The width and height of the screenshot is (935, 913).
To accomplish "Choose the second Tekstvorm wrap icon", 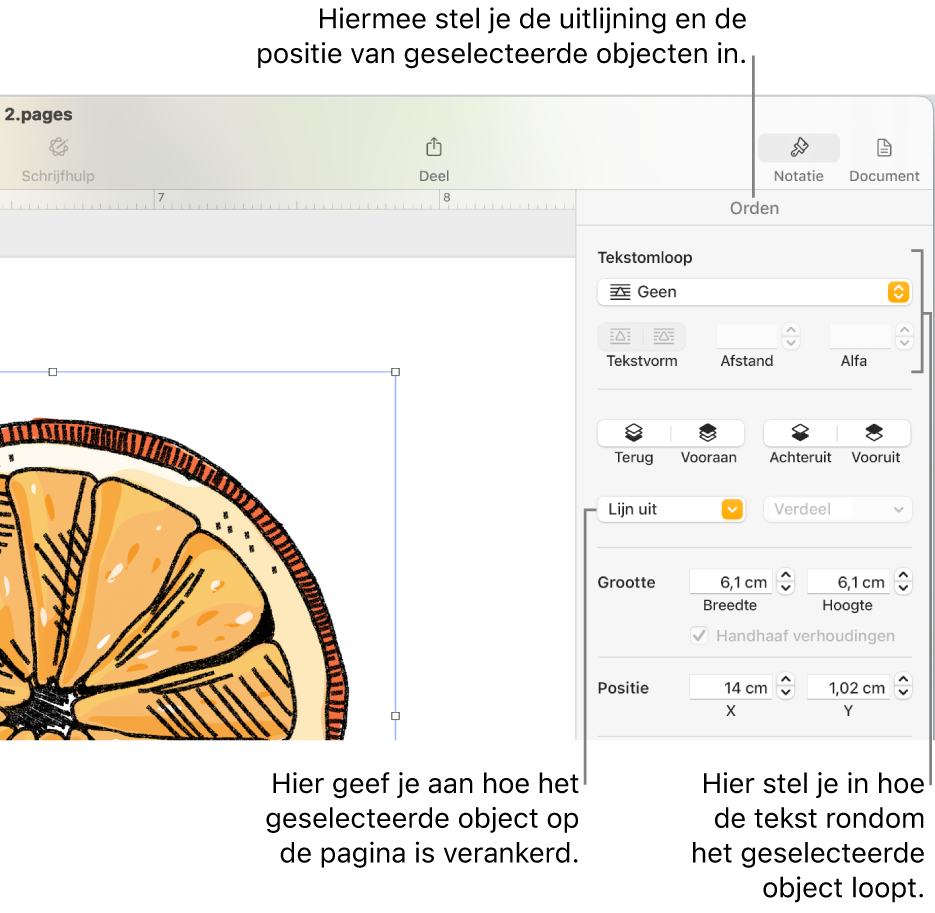I will pos(664,337).
